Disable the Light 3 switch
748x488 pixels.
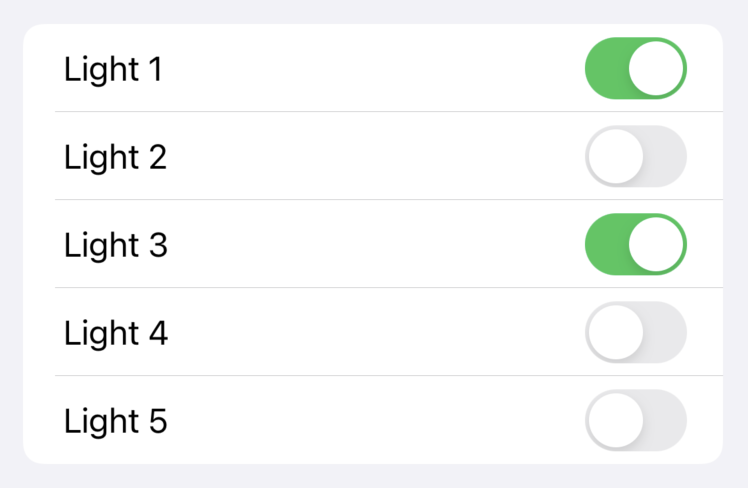pos(635,244)
